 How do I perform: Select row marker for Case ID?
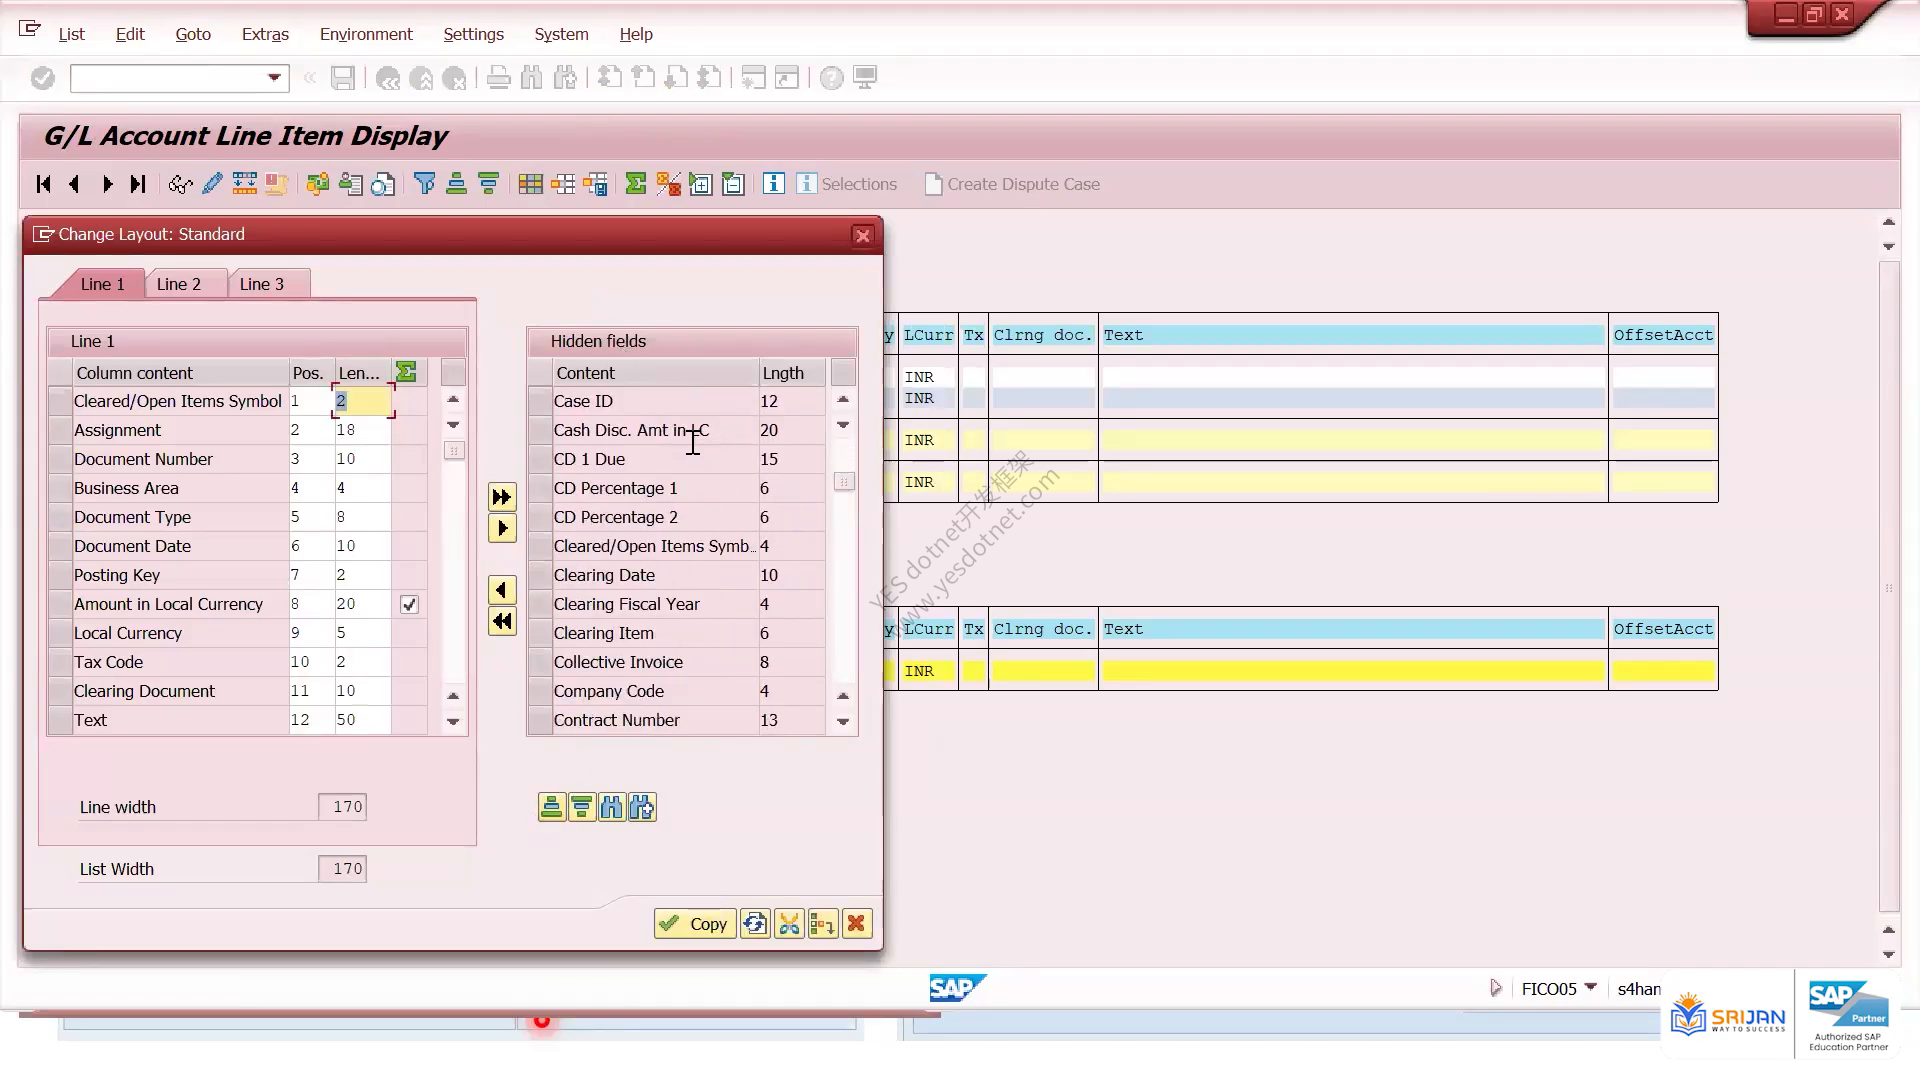540,401
